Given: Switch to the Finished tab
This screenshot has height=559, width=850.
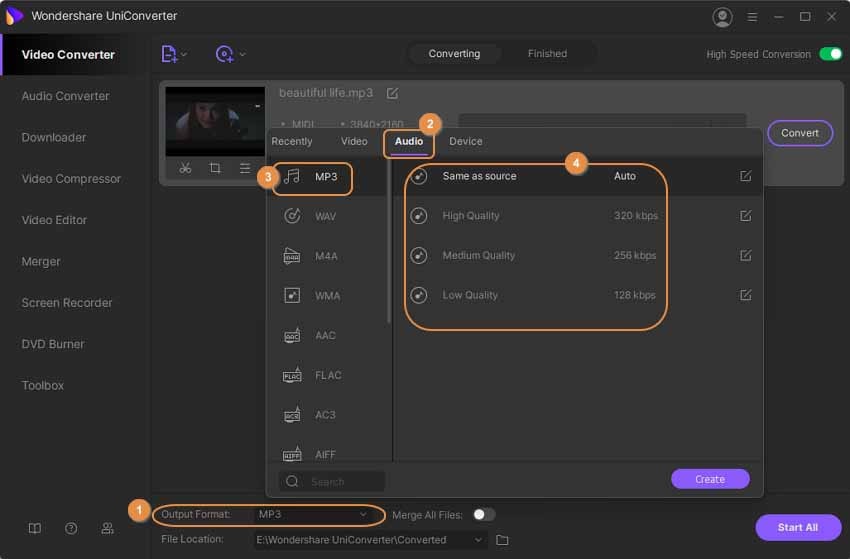Looking at the screenshot, I should pos(547,54).
